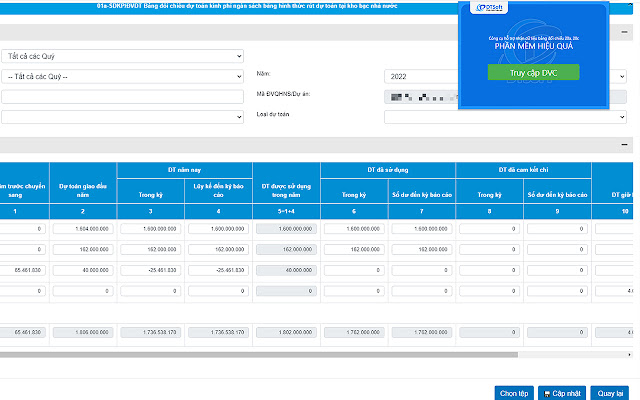
Task: Click column 9 cell in fourth data row
Action: click(x=557, y=291)
